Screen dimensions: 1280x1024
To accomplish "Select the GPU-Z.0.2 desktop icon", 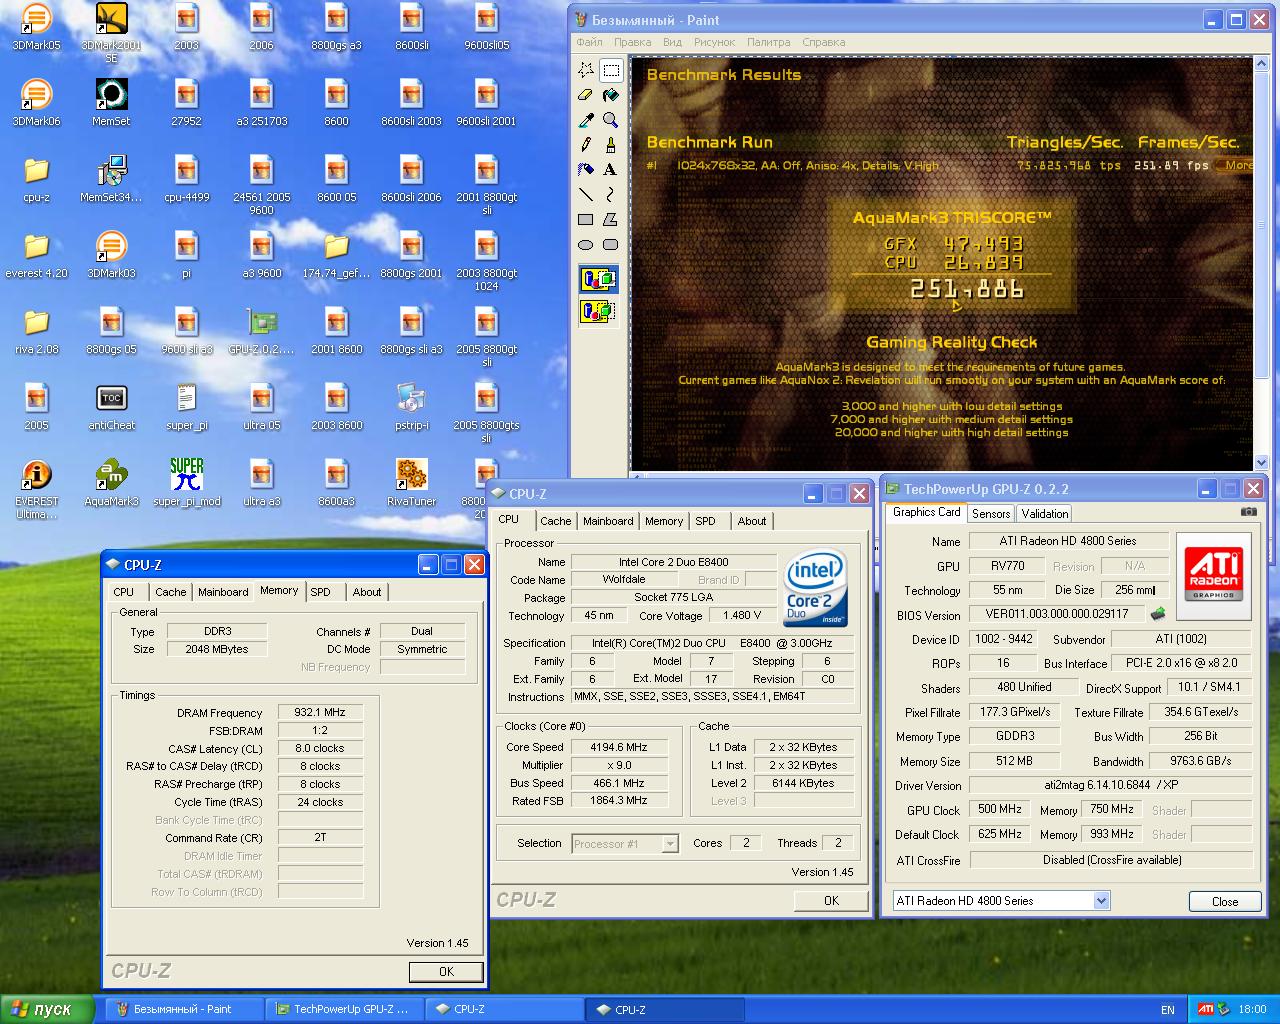I will point(262,331).
